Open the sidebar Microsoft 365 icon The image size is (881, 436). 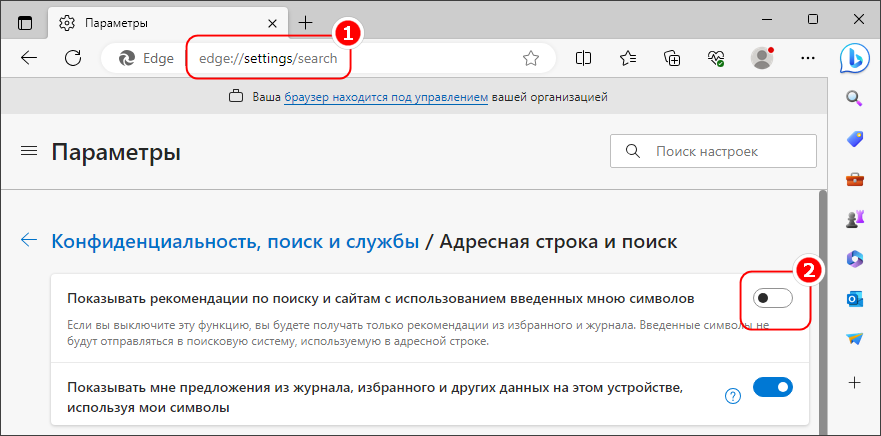(x=855, y=259)
